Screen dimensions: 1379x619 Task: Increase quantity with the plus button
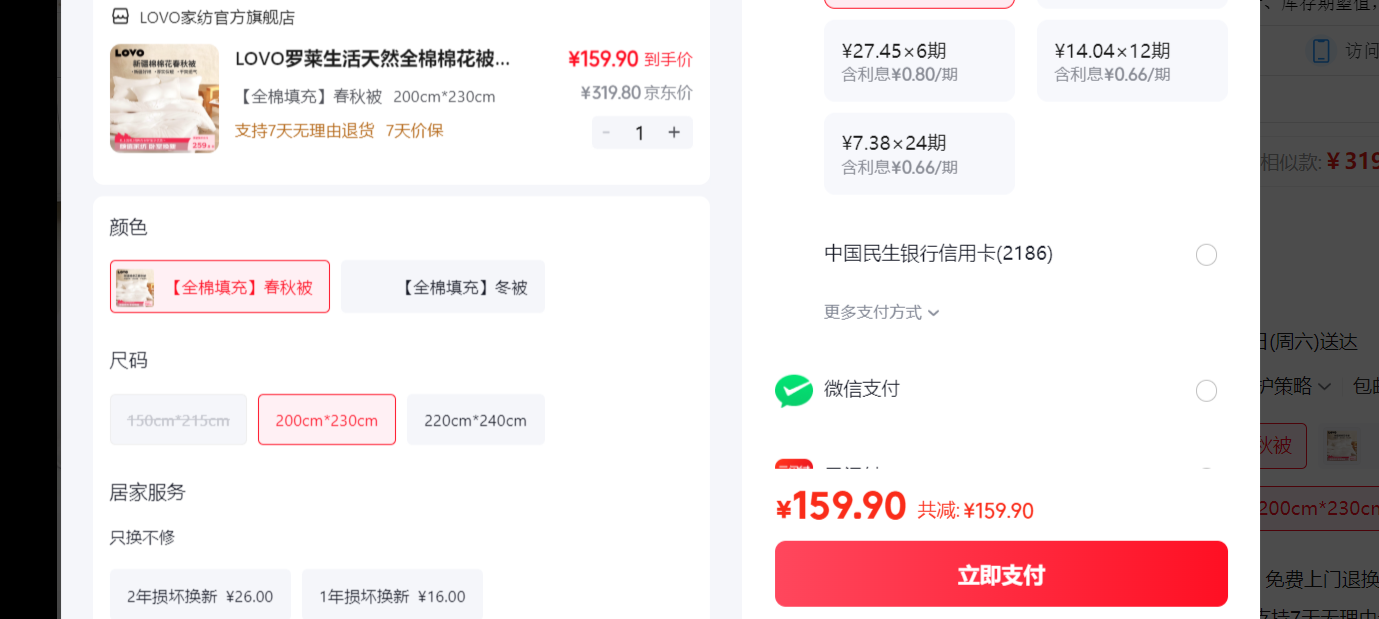[x=674, y=133]
